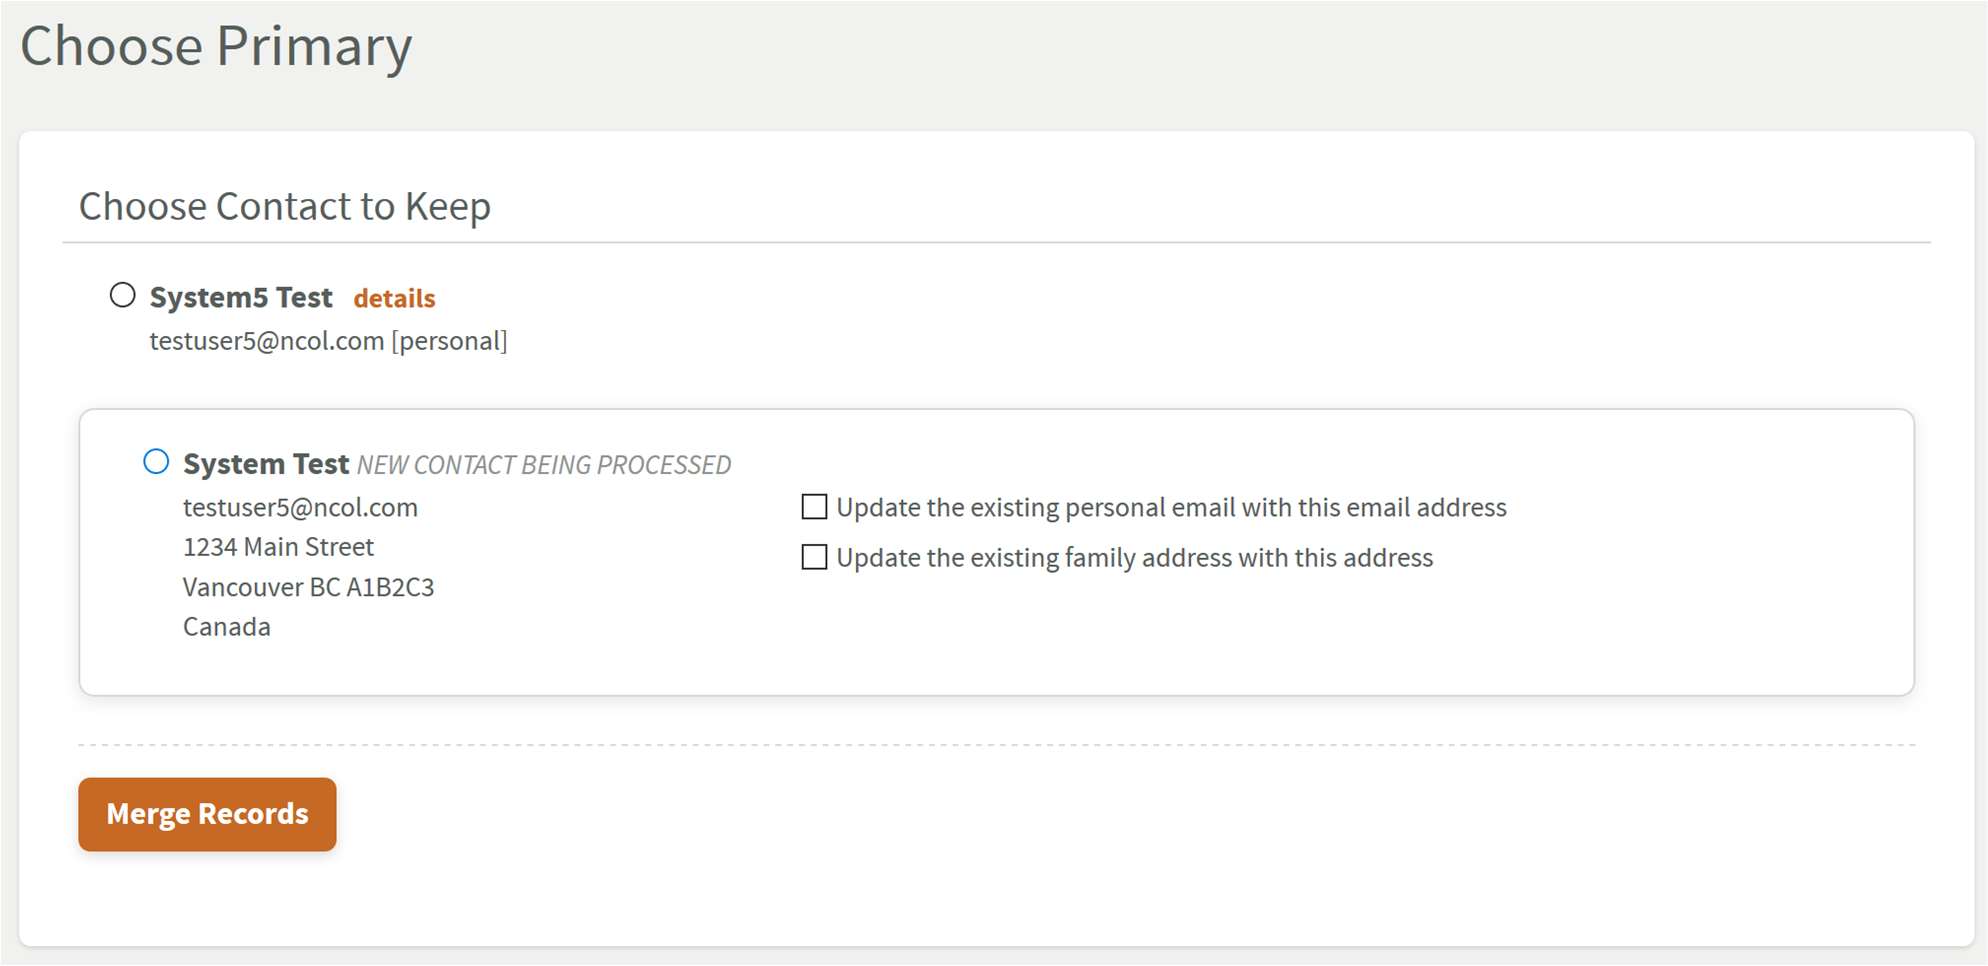Click the new contact's email below System Test
The image size is (1988, 966).
(300, 508)
